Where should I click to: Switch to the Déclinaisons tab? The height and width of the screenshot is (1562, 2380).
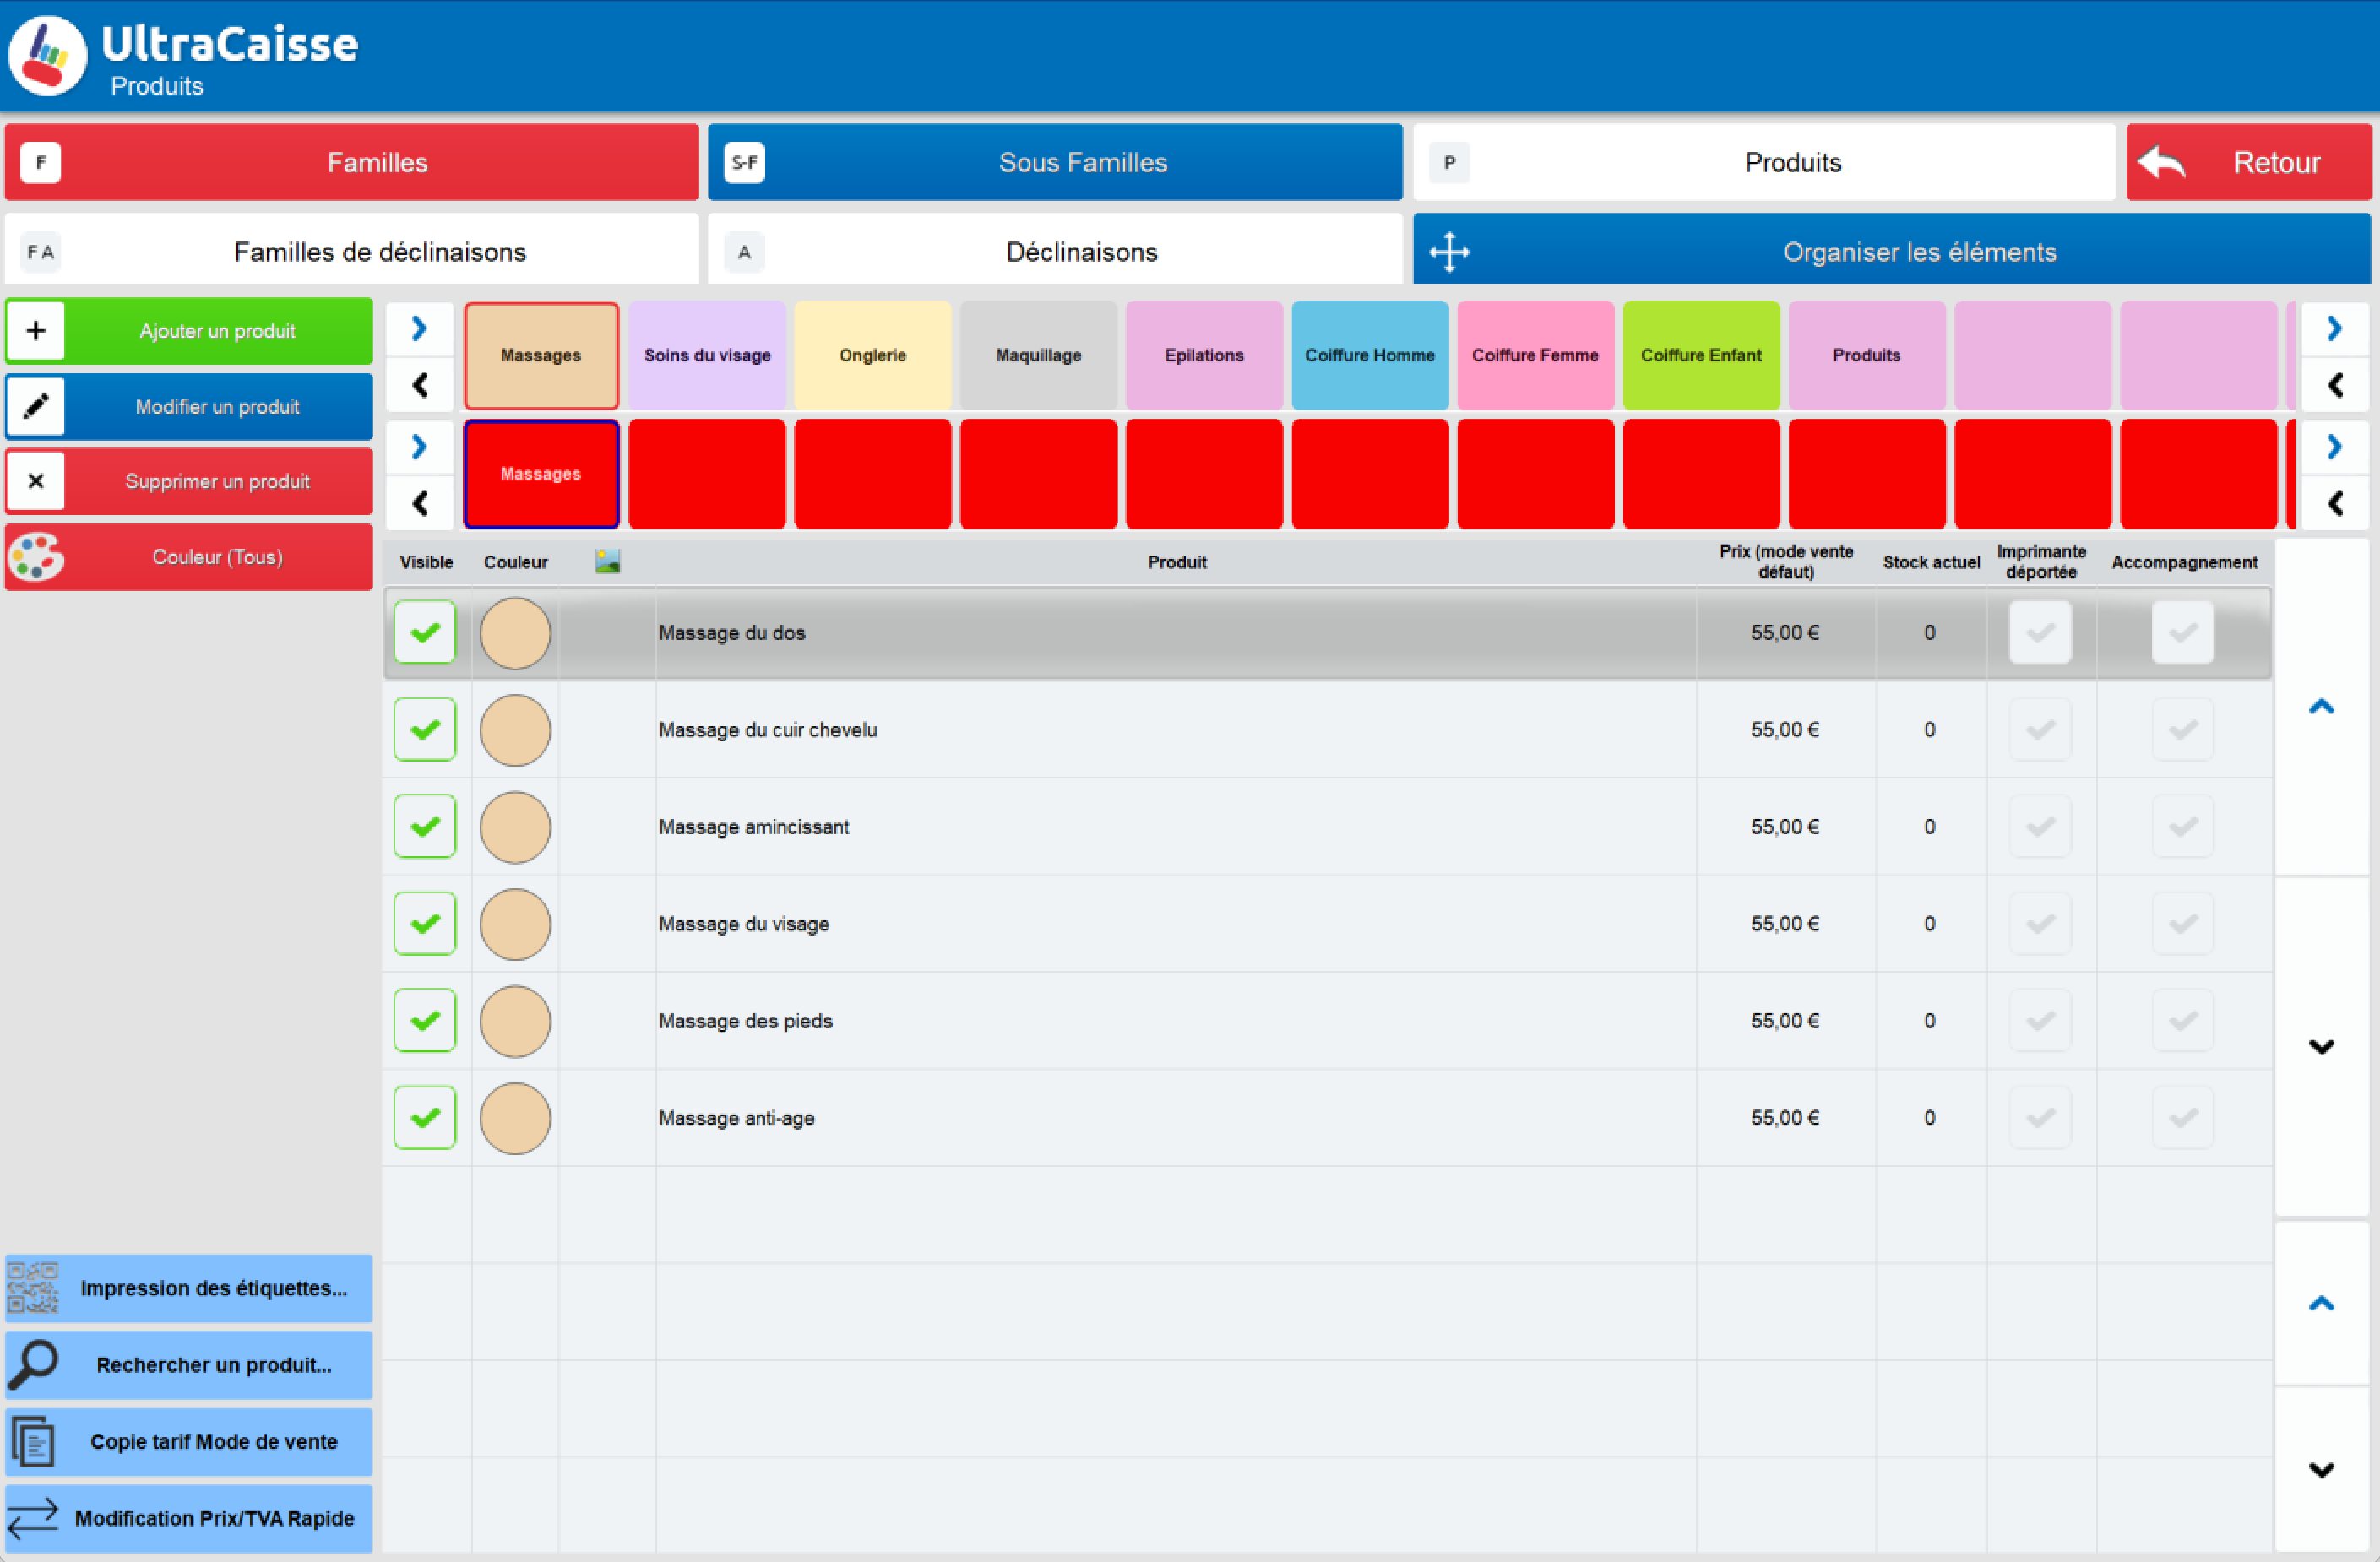[x=1055, y=251]
